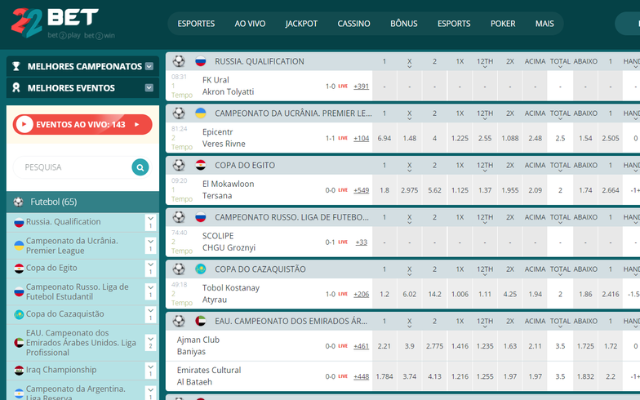Open the ESPORTES menu
Viewport: 640px width, 400px height.
(196, 24)
